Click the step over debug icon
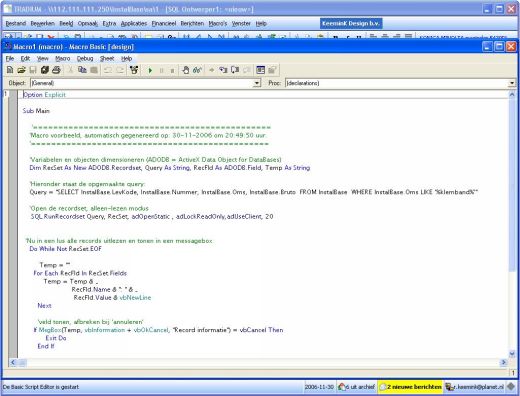The height and width of the screenshot is (396, 520). tap(235, 70)
